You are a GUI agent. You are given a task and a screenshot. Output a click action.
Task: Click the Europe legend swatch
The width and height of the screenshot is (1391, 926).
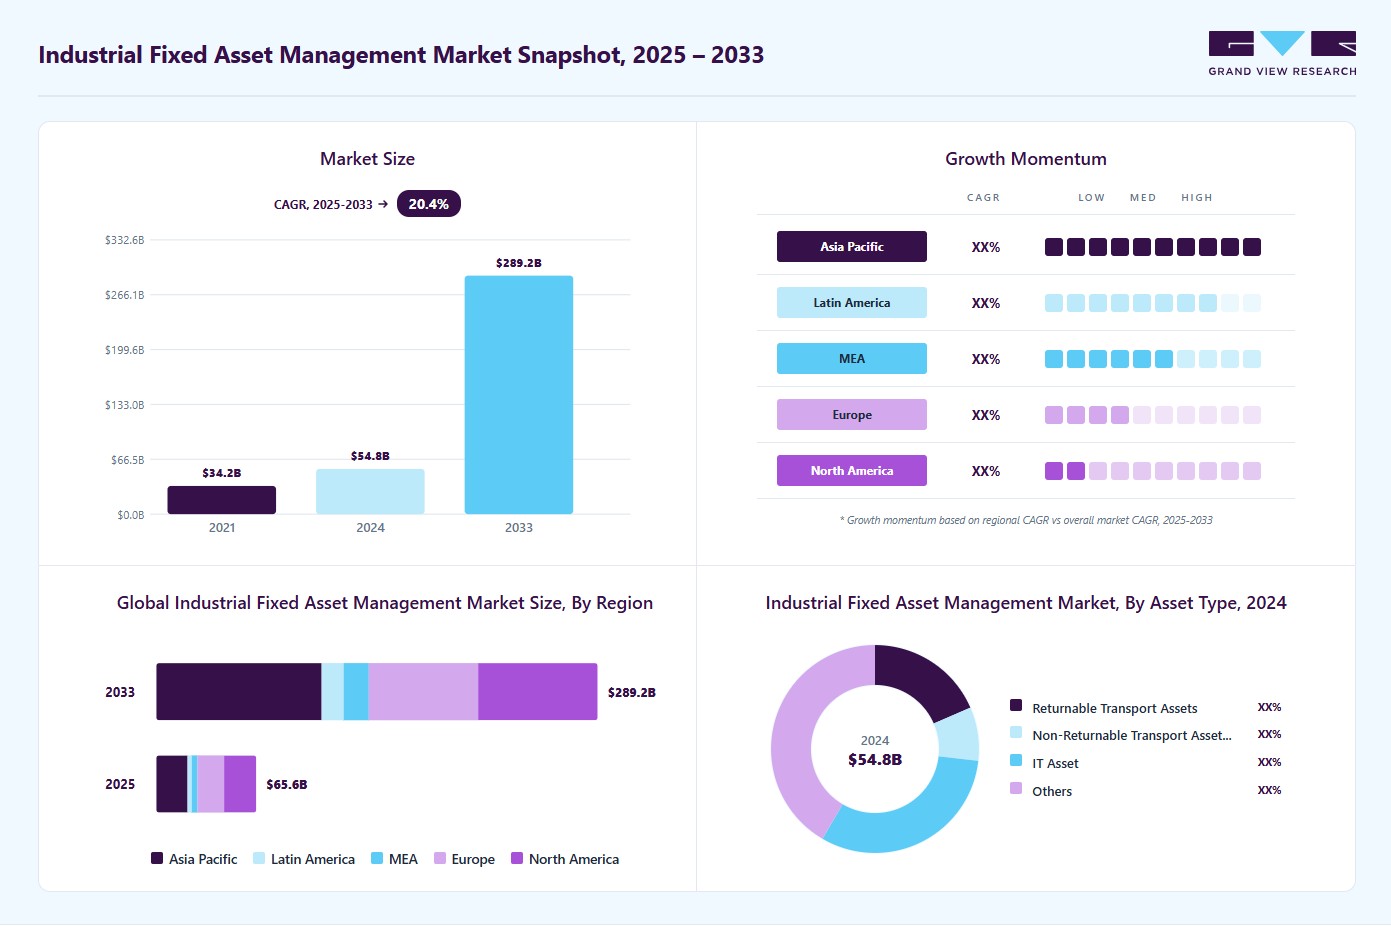[x=440, y=858]
